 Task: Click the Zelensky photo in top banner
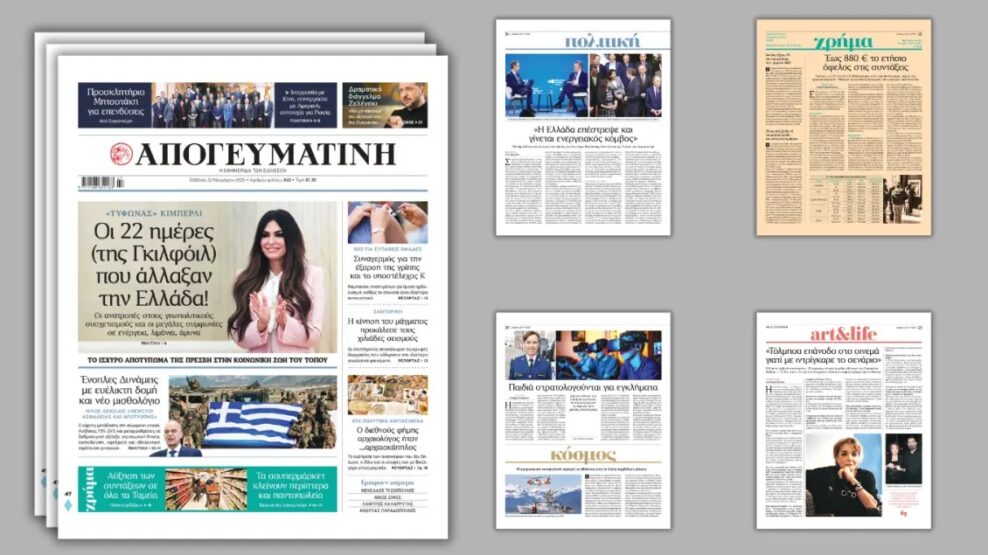click(x=406, y=105)
